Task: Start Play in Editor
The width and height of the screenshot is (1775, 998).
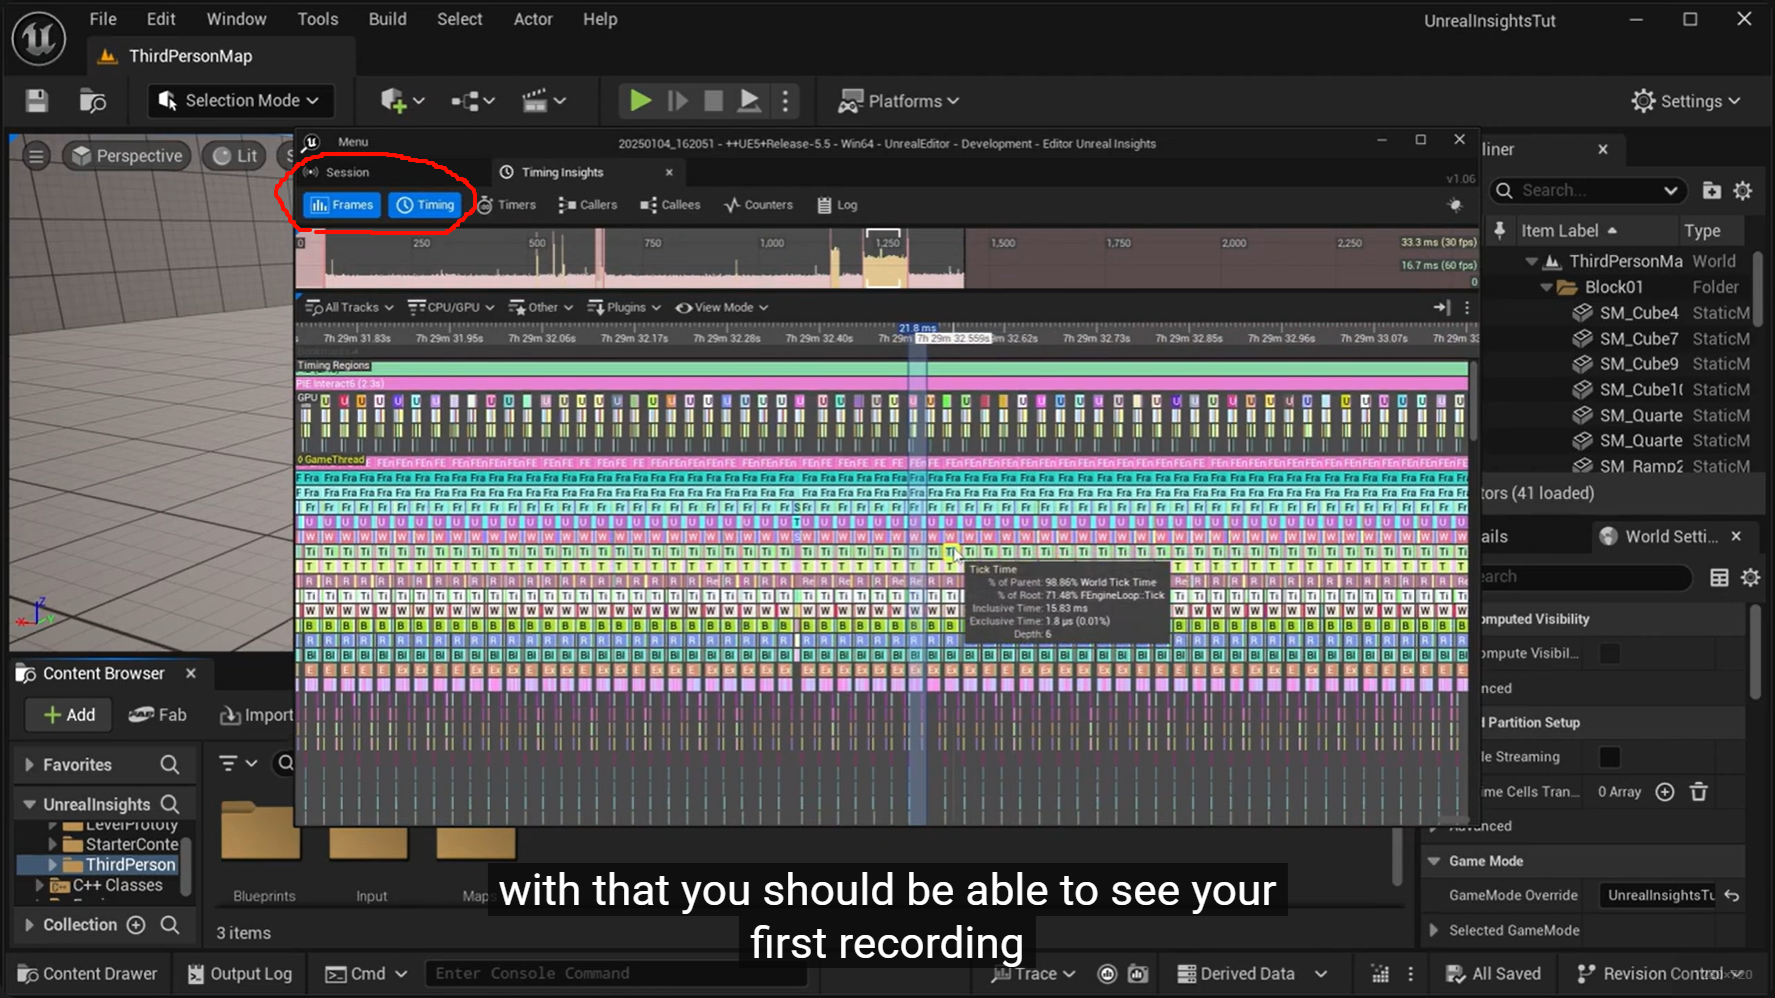Action: point(640,101)
